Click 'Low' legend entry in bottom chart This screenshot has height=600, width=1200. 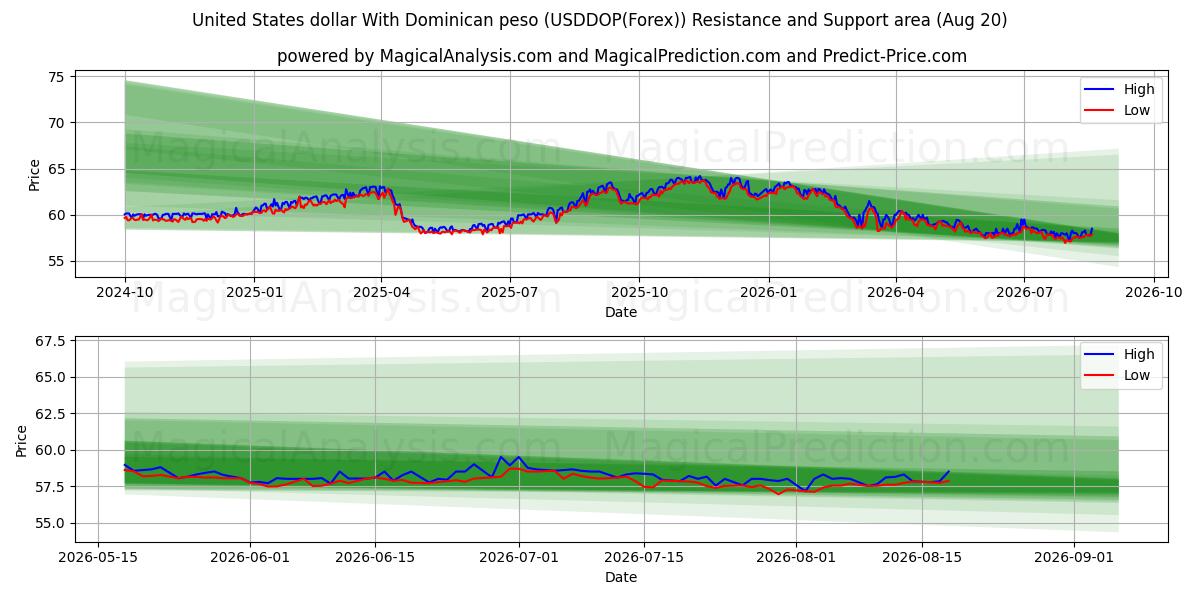[x=1119, y=375]
